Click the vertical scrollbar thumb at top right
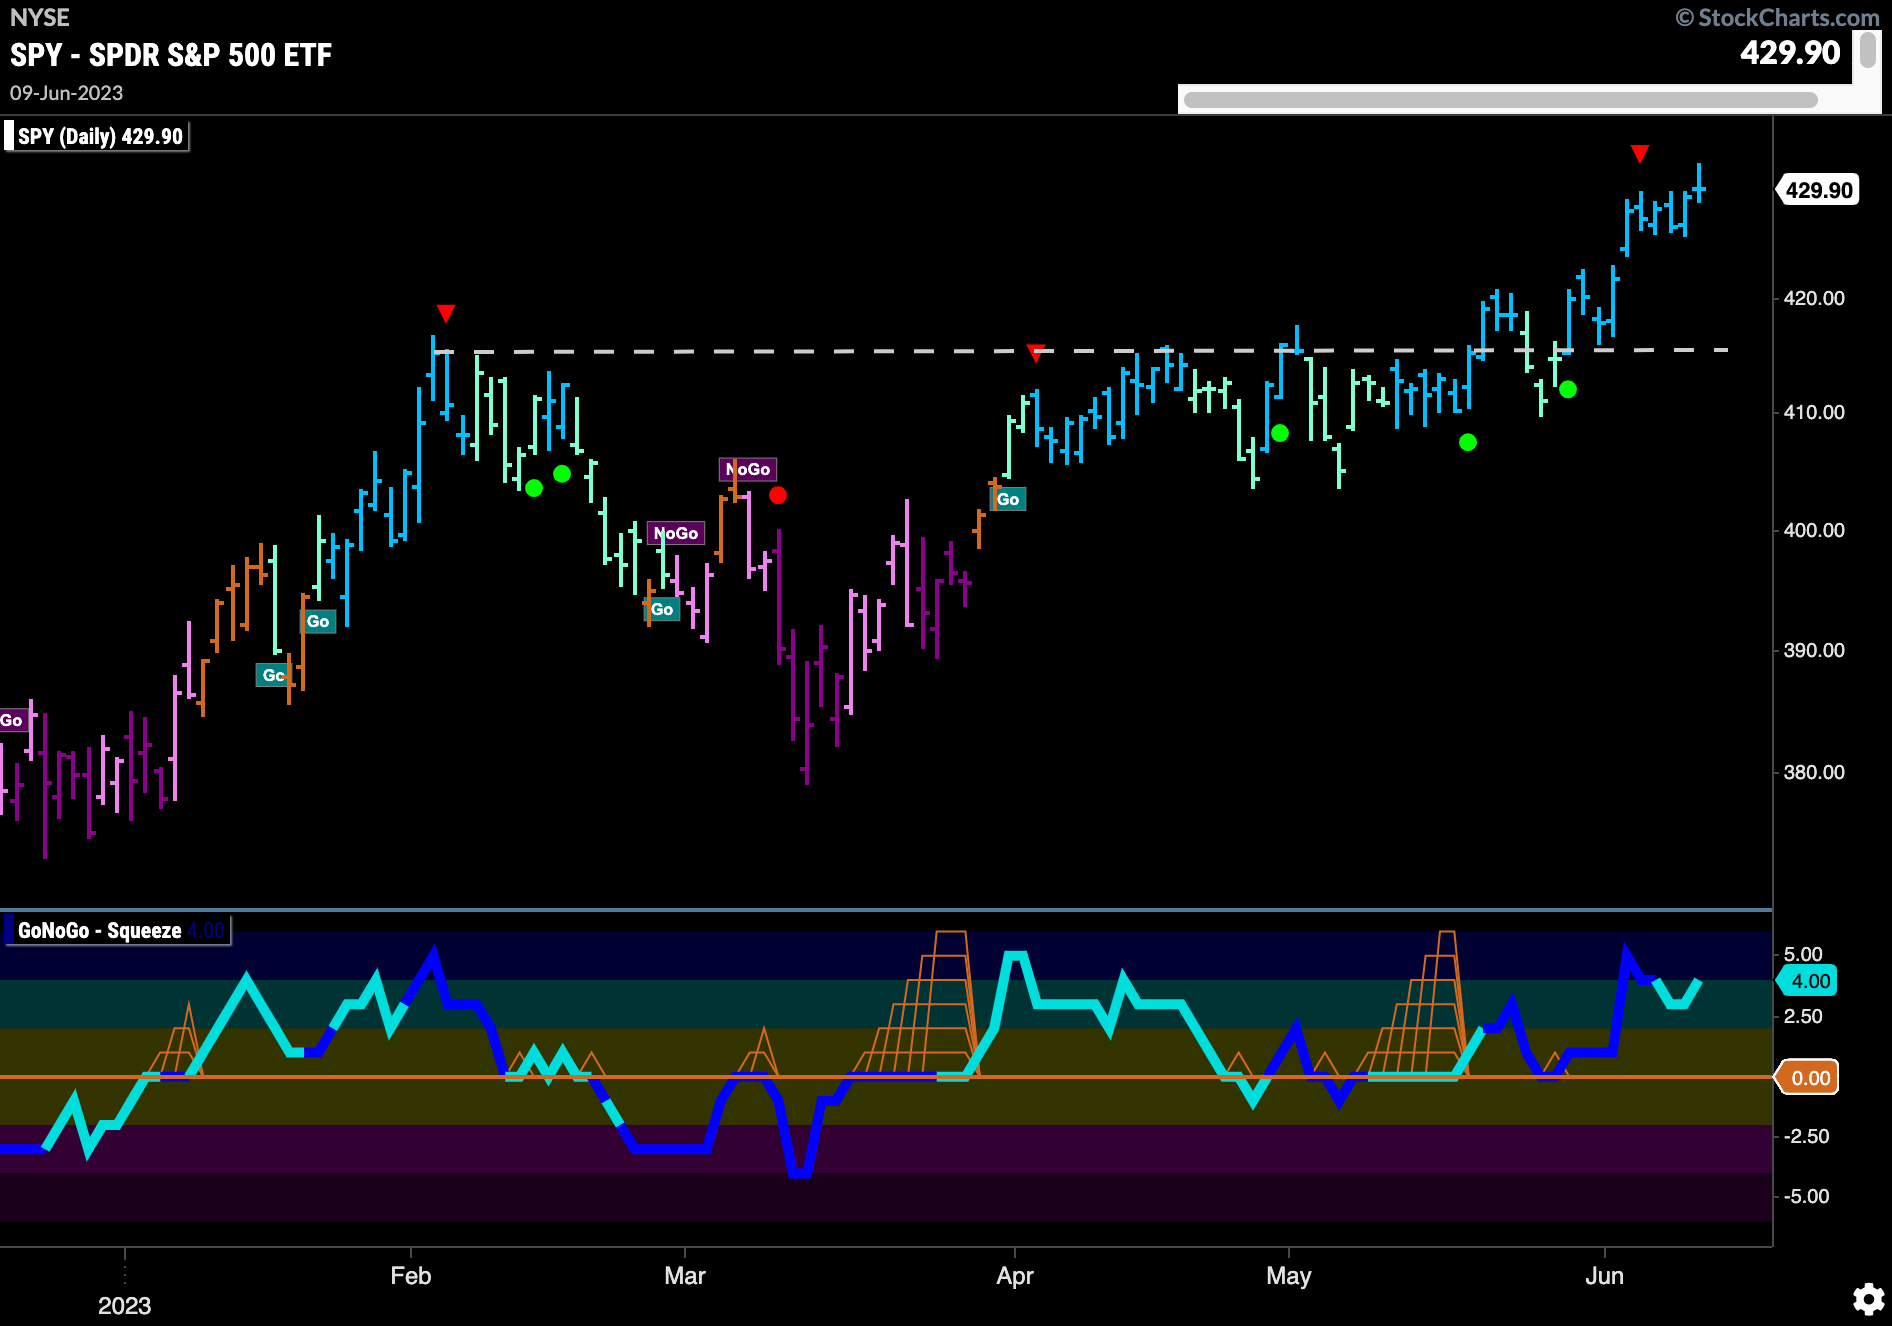Viewport: 1892px width, 1326px height. pyautogui.click(x=1867, y=50)
